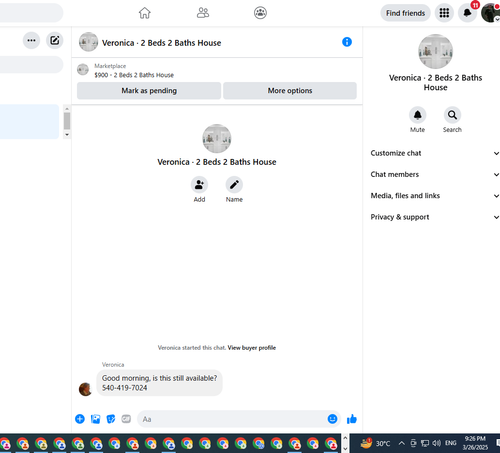
Task: Click the center listing photo above chat name
Action: click(x=217, y=139)
